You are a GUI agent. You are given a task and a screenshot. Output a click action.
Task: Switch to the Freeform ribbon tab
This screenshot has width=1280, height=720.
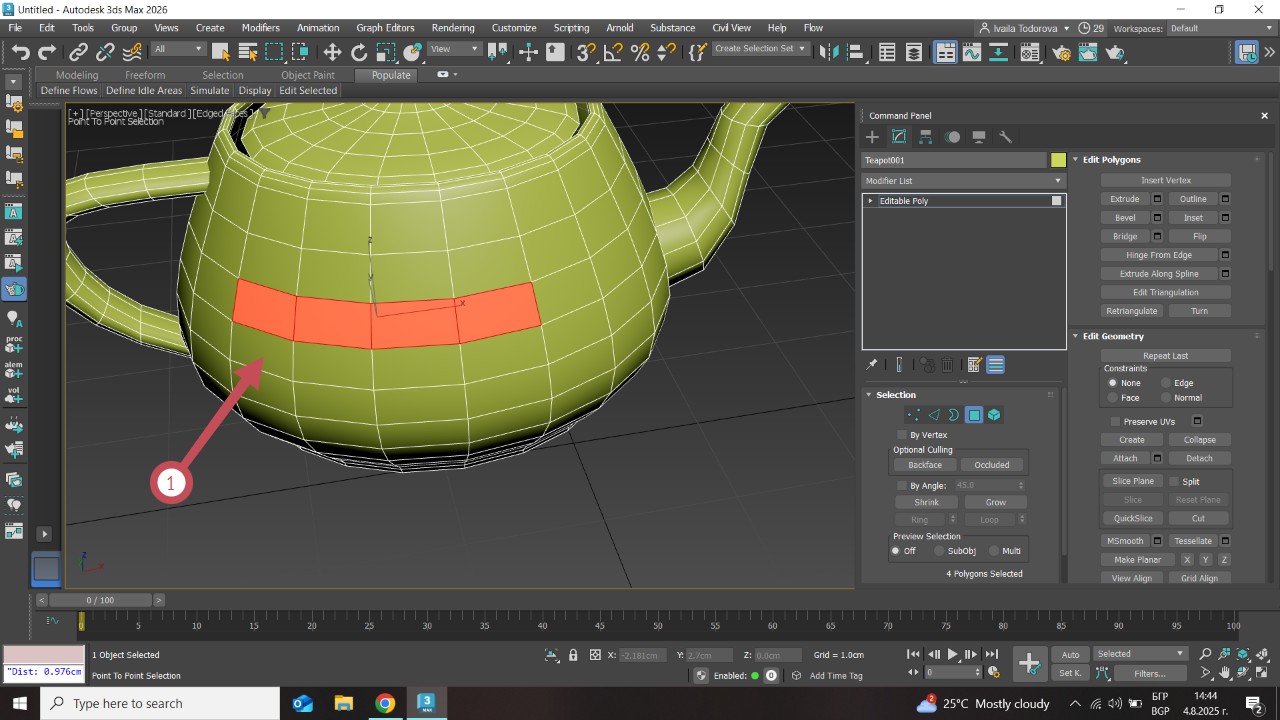pyautogui.click(x=145, y=75)
